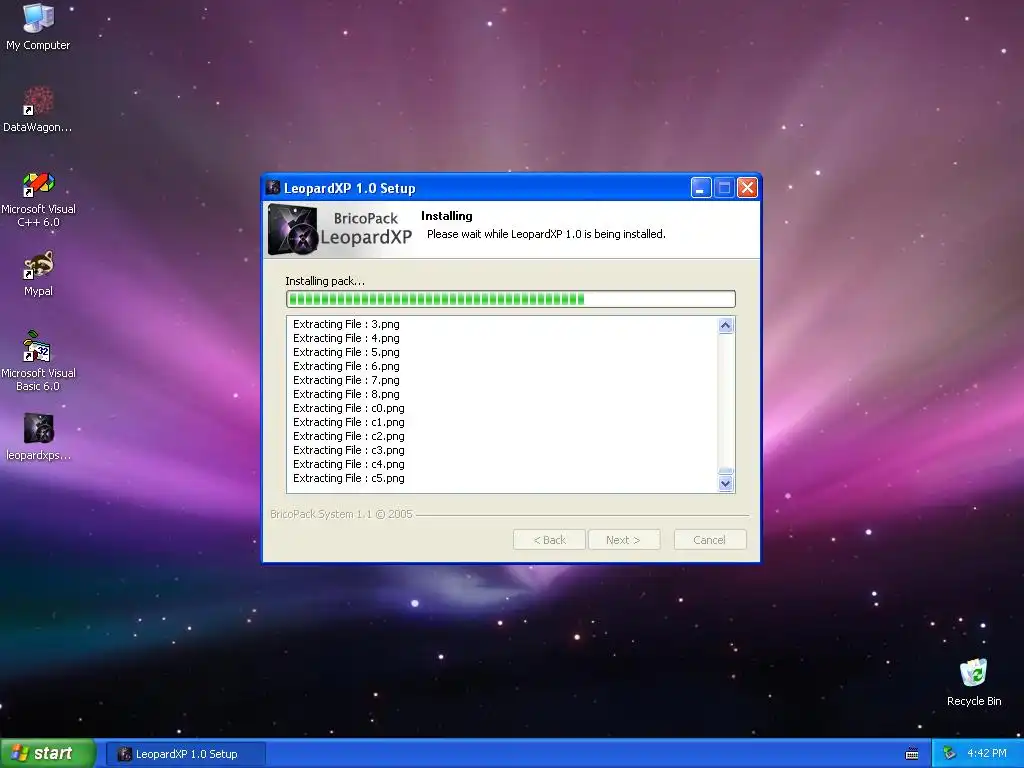Screen dimensions: 1024x768
Task: Click the 4:42 PM taskbar clock
Action: (x=987, y=754)
